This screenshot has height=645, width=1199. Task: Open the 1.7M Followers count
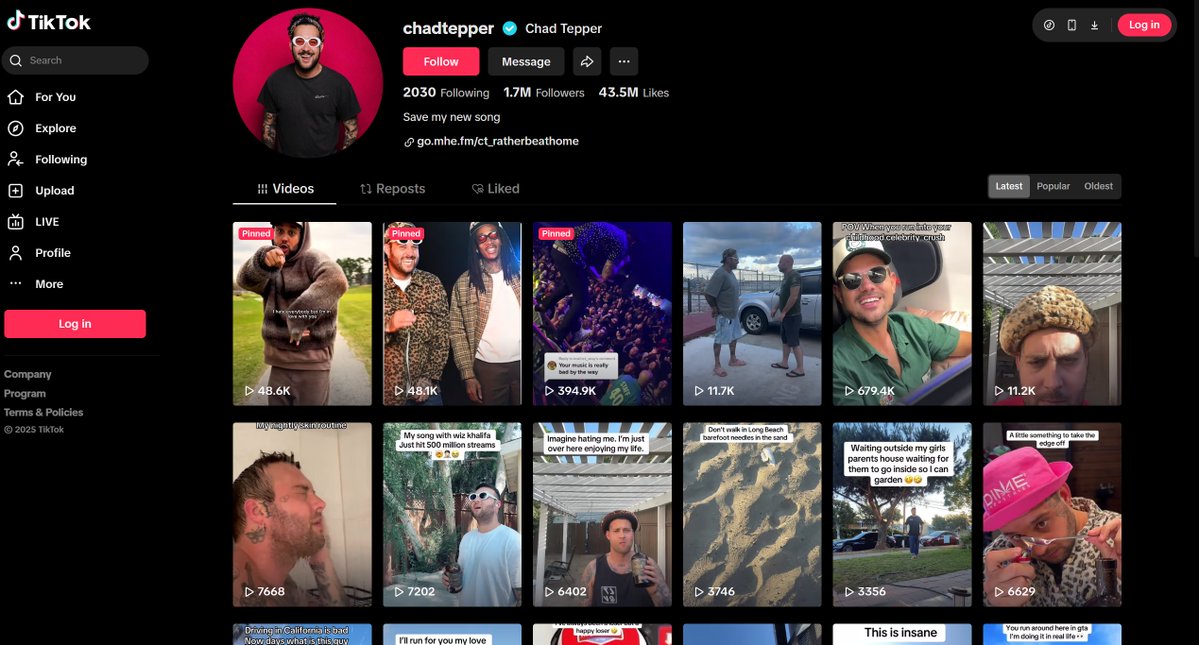[x=544, y=92]
